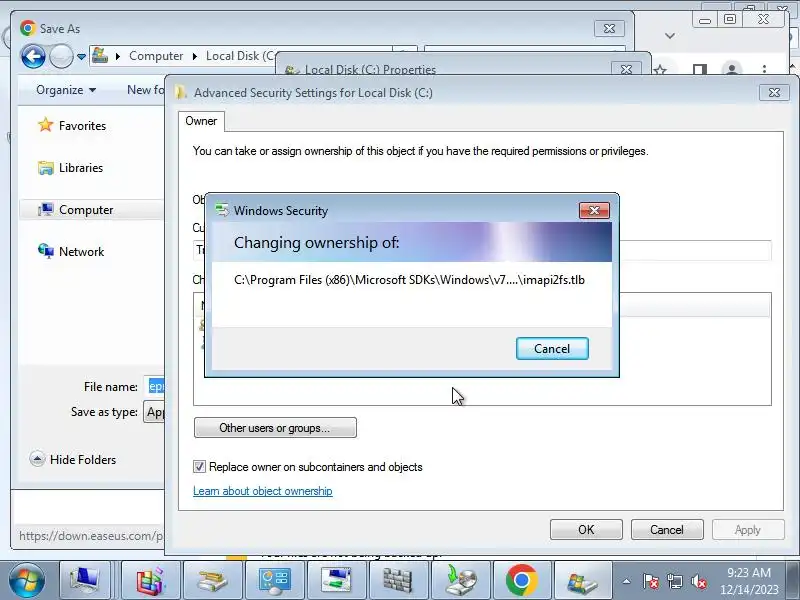Viewport: 800px width, 600px height.
Task: Confirm Advanced Security Settings with OK
Action: (586, 530)
